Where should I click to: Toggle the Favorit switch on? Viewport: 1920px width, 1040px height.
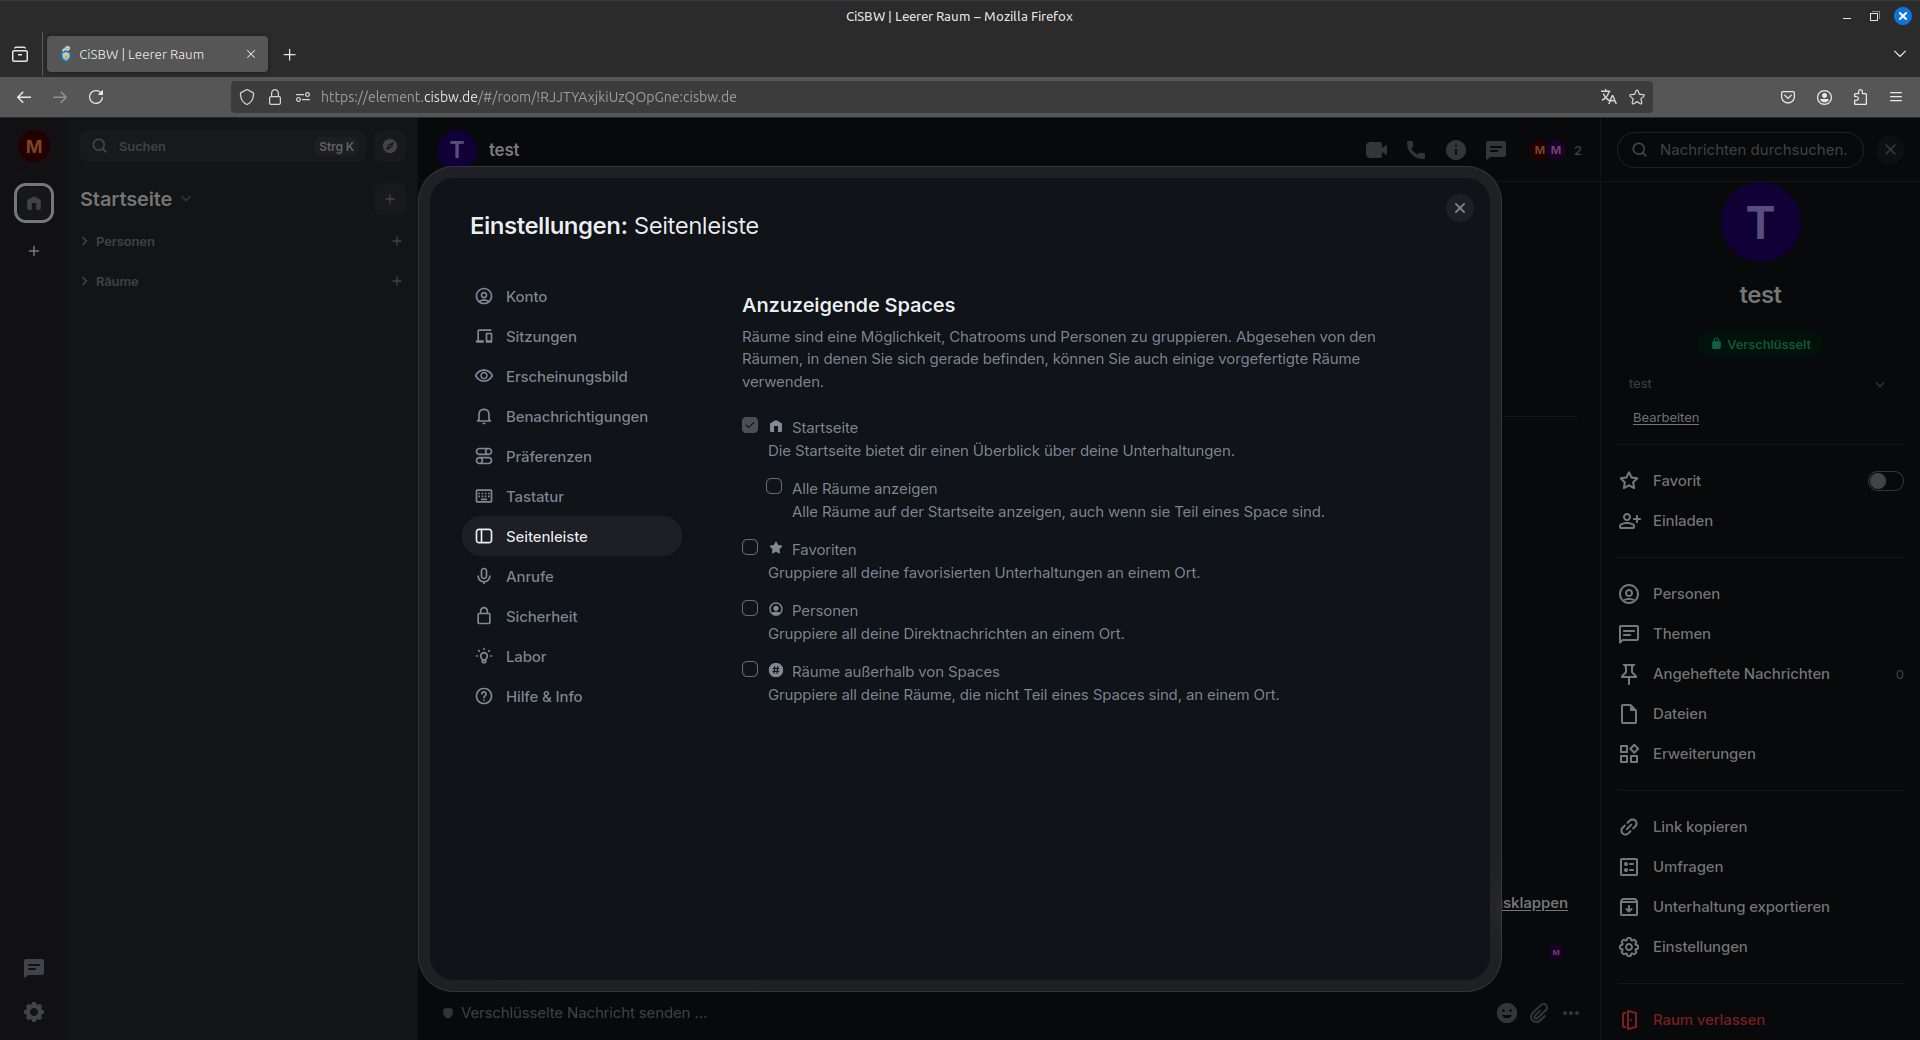click(x=1885, y=481)
